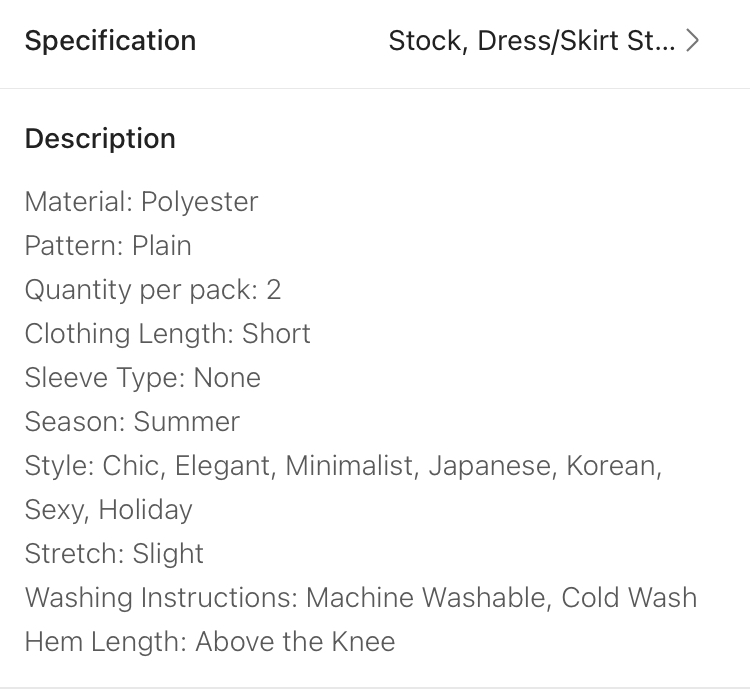The height and width of the screenshot is (694, 750).
Task: Select the "Sleeve Type: None" line
Action: pos(143,378)
